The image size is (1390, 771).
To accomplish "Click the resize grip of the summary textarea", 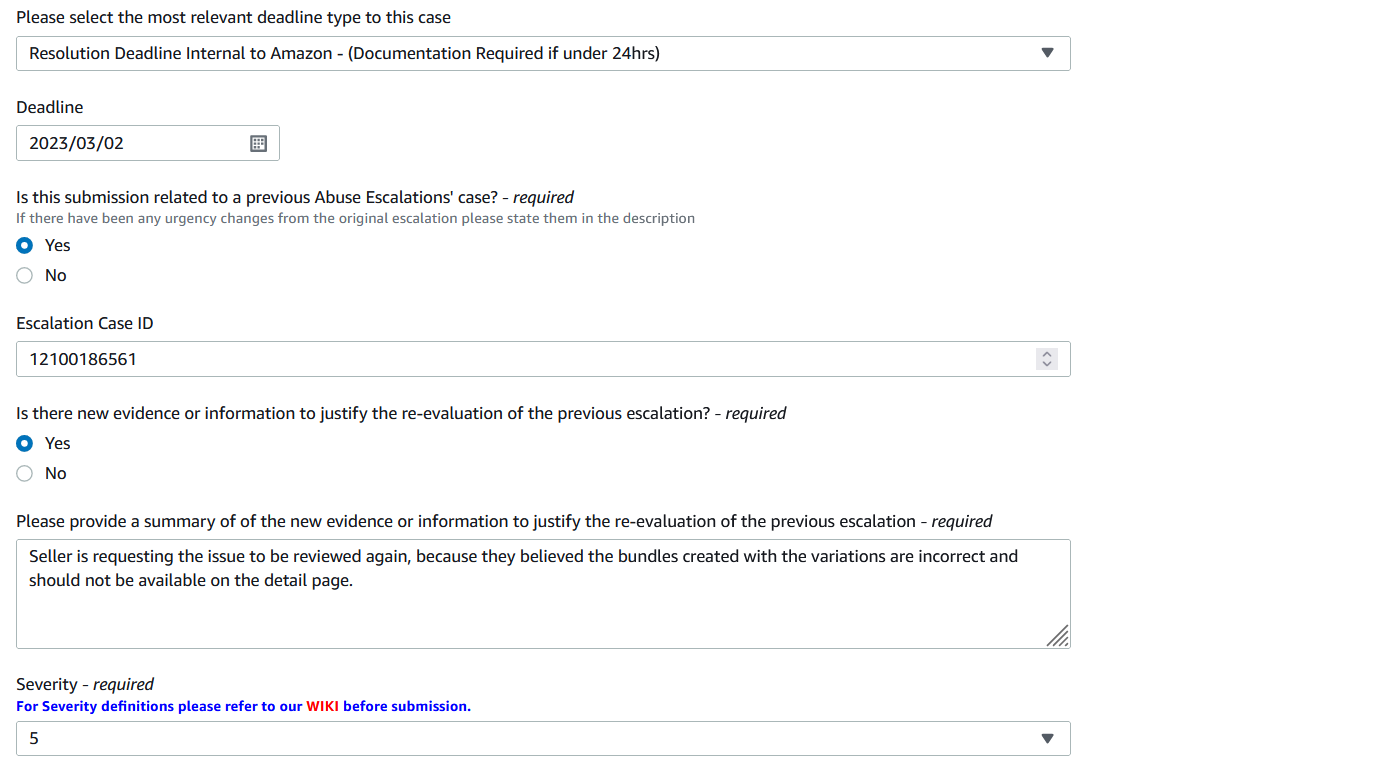I will point(1057,636).
